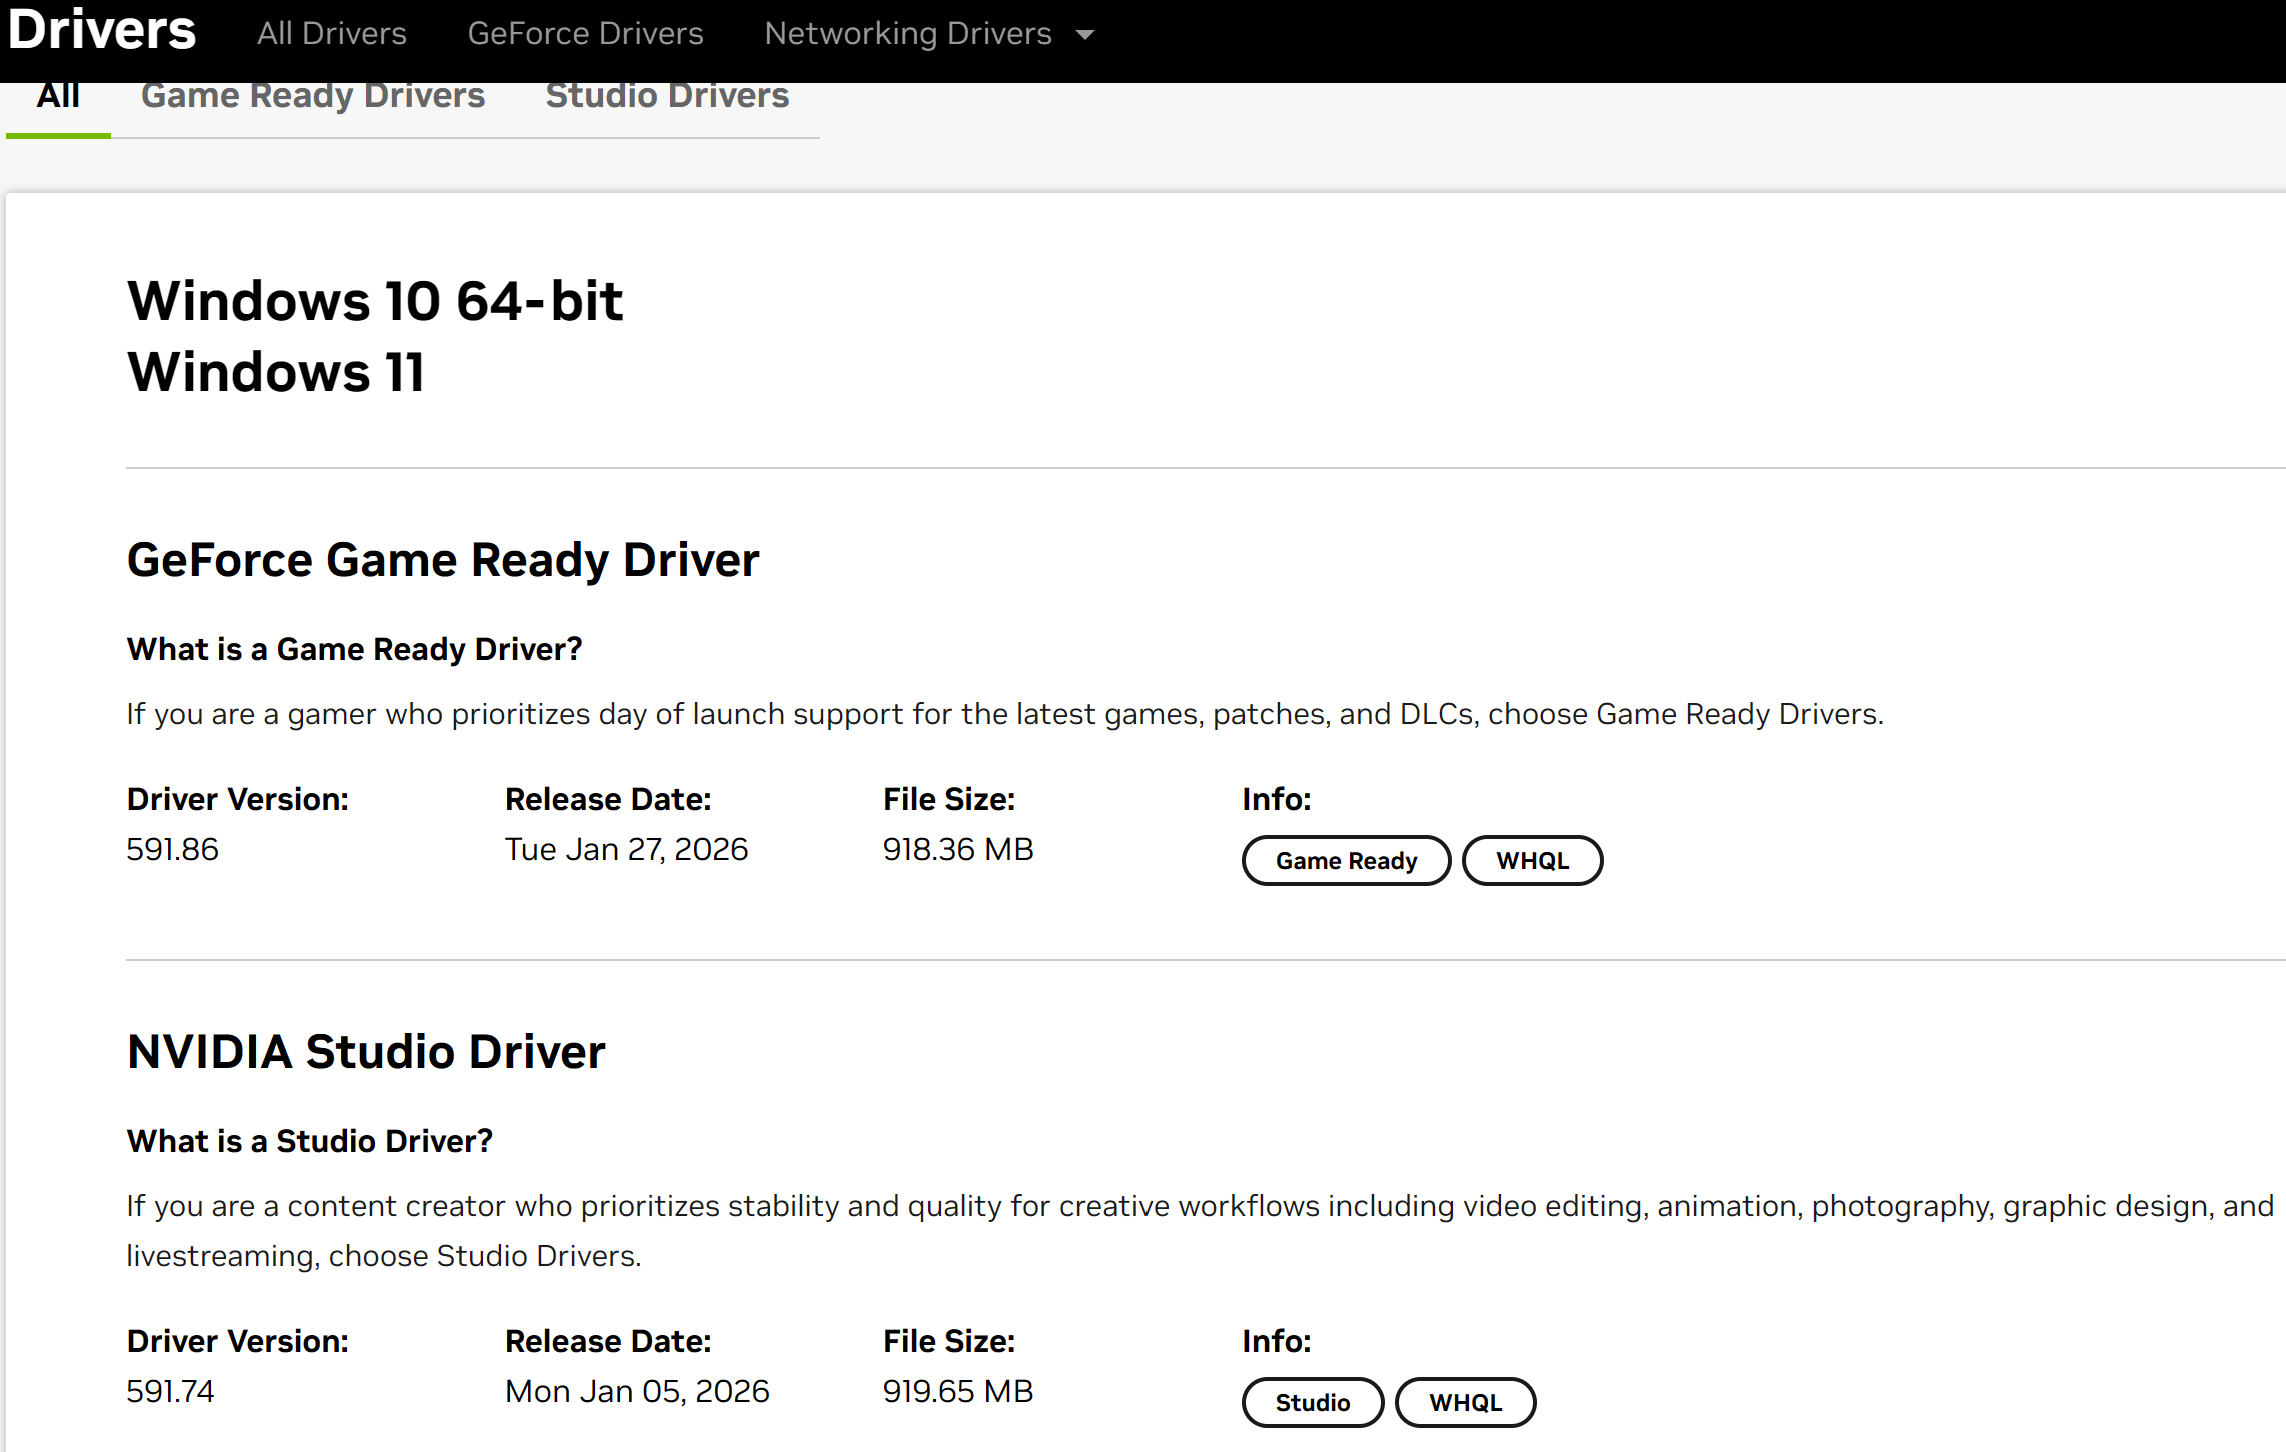Open the All Drivers nav link
The image size is (2286, 1452).
(331, 34)
